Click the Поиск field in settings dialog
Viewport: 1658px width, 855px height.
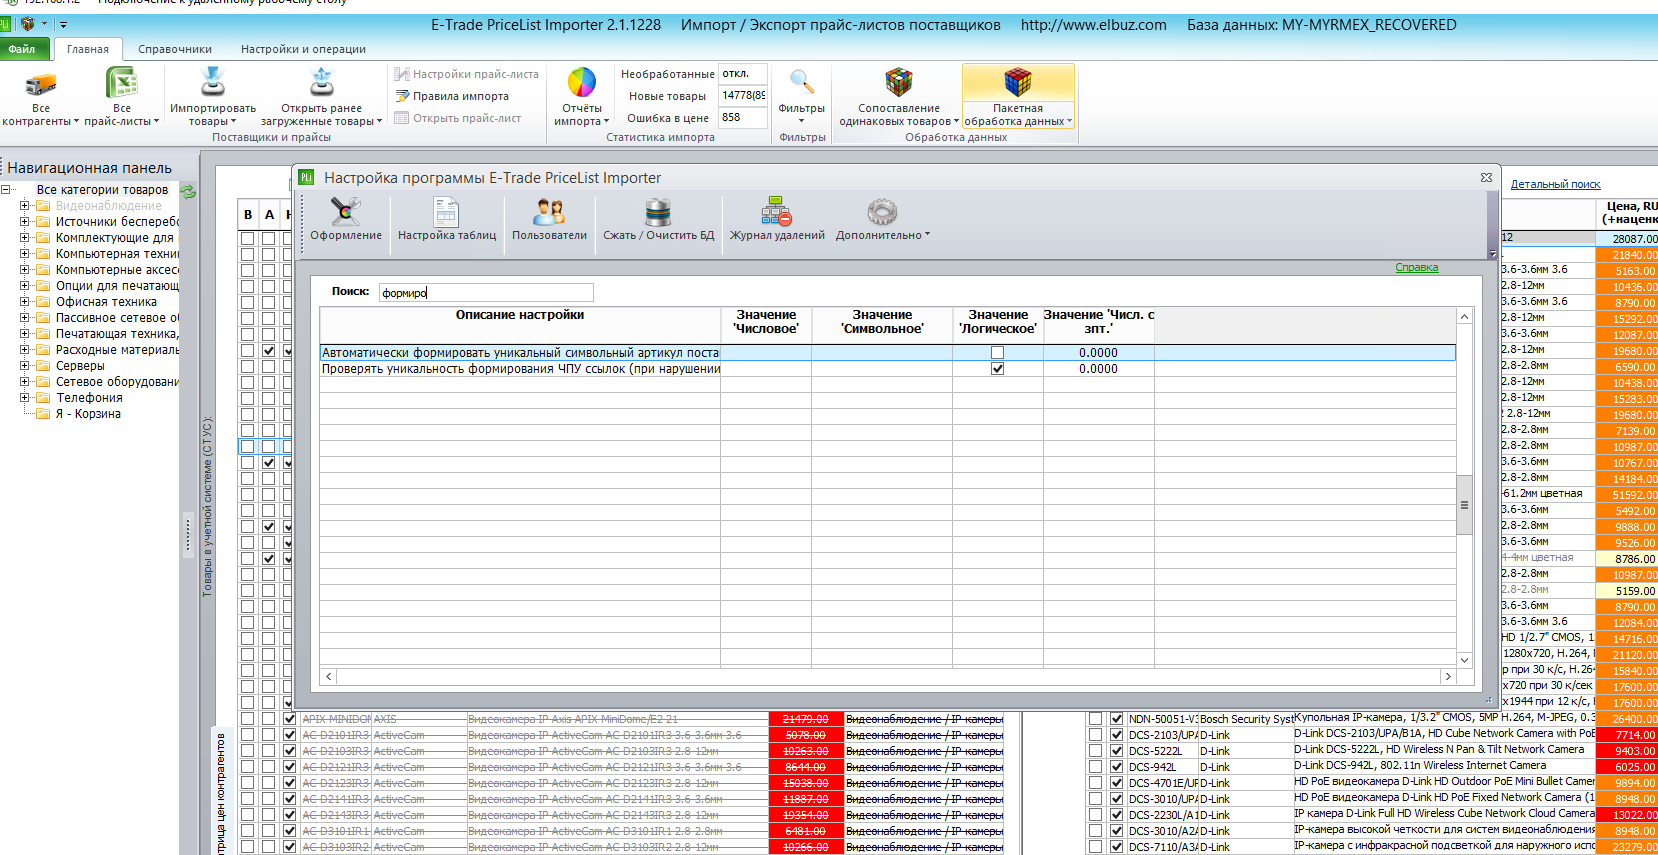[486, 292]
